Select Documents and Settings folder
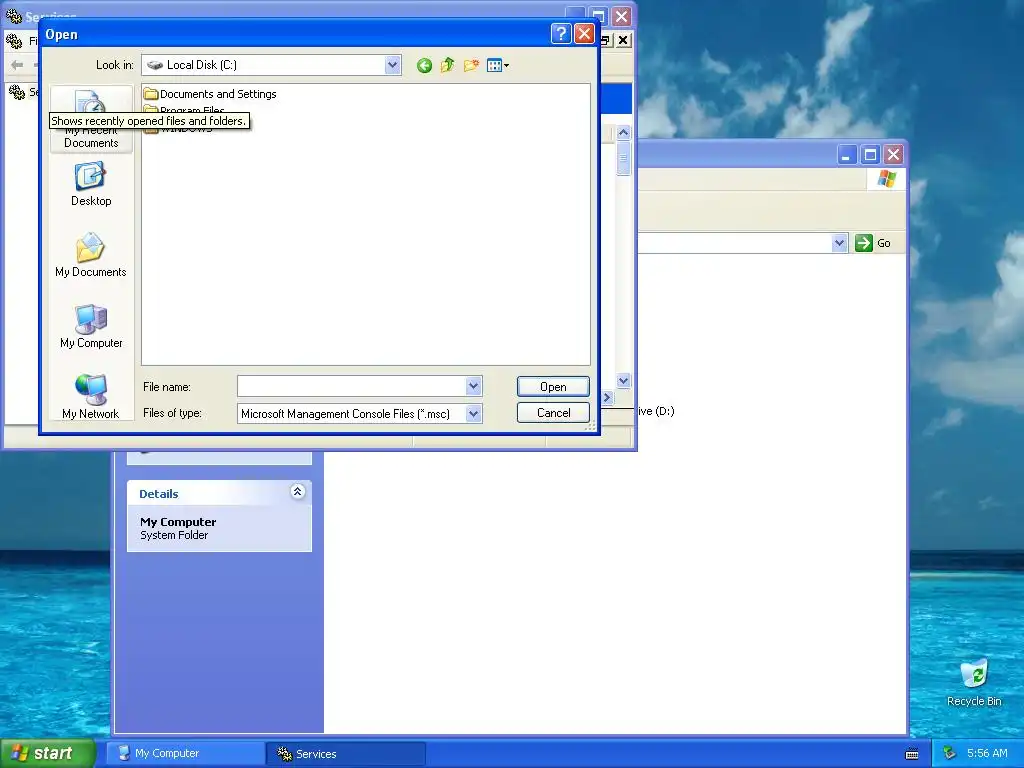The height and width of the screenshot is (768, 1024). [210, 94]
